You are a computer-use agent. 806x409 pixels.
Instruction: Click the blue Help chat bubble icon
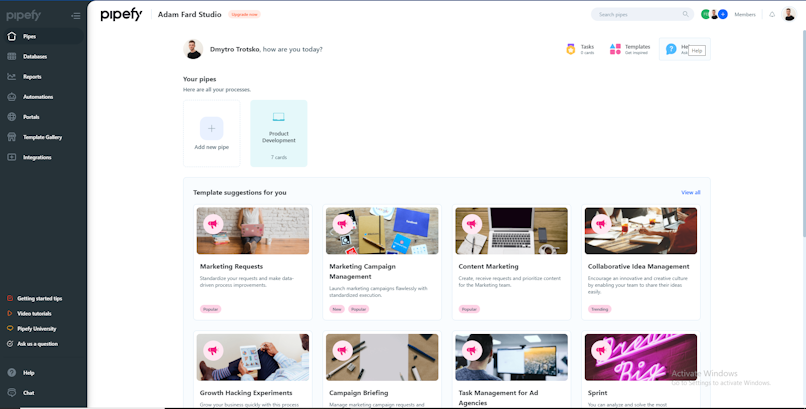tap(671, 49)
